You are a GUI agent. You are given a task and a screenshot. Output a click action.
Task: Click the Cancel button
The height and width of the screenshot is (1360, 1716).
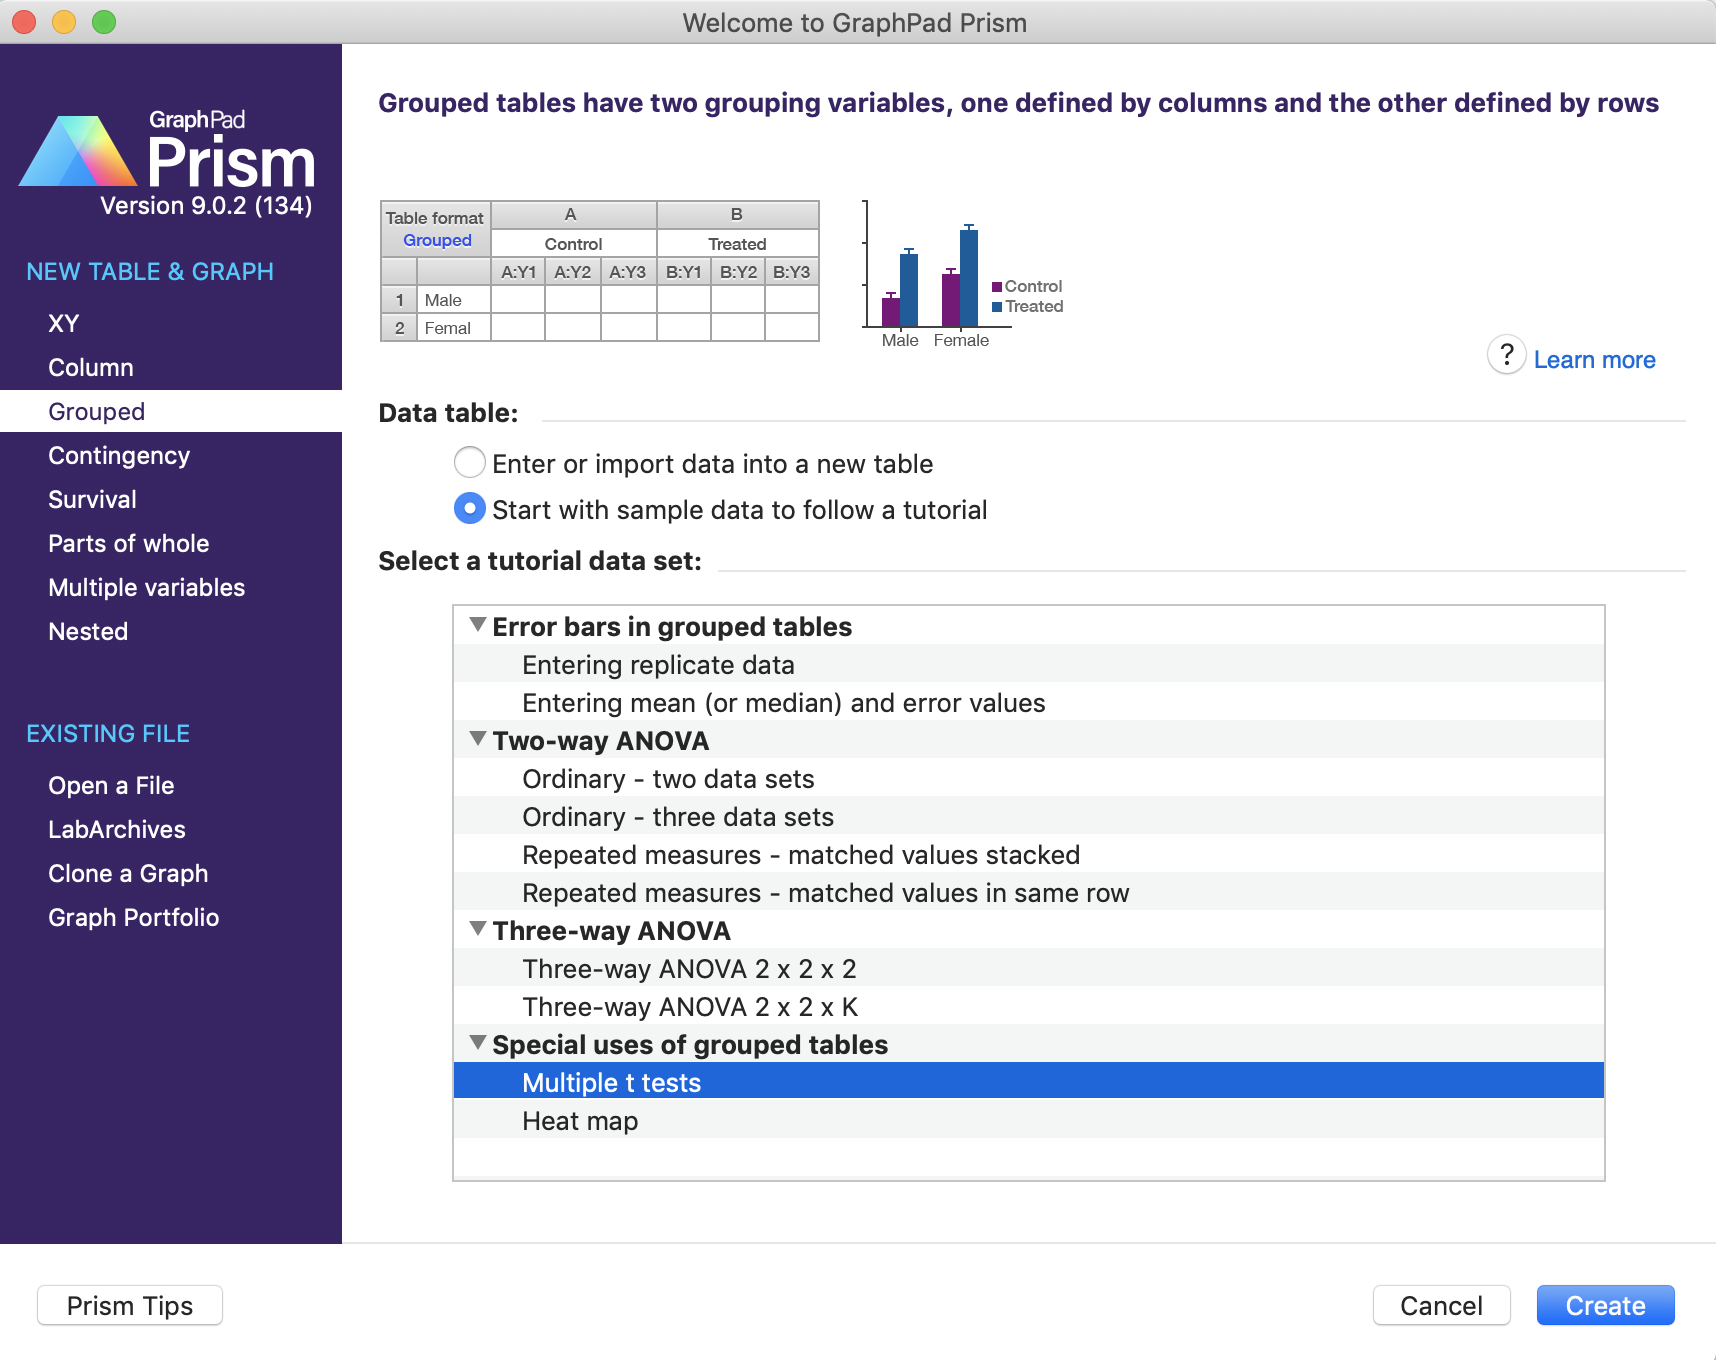tap(1440, 1305)
